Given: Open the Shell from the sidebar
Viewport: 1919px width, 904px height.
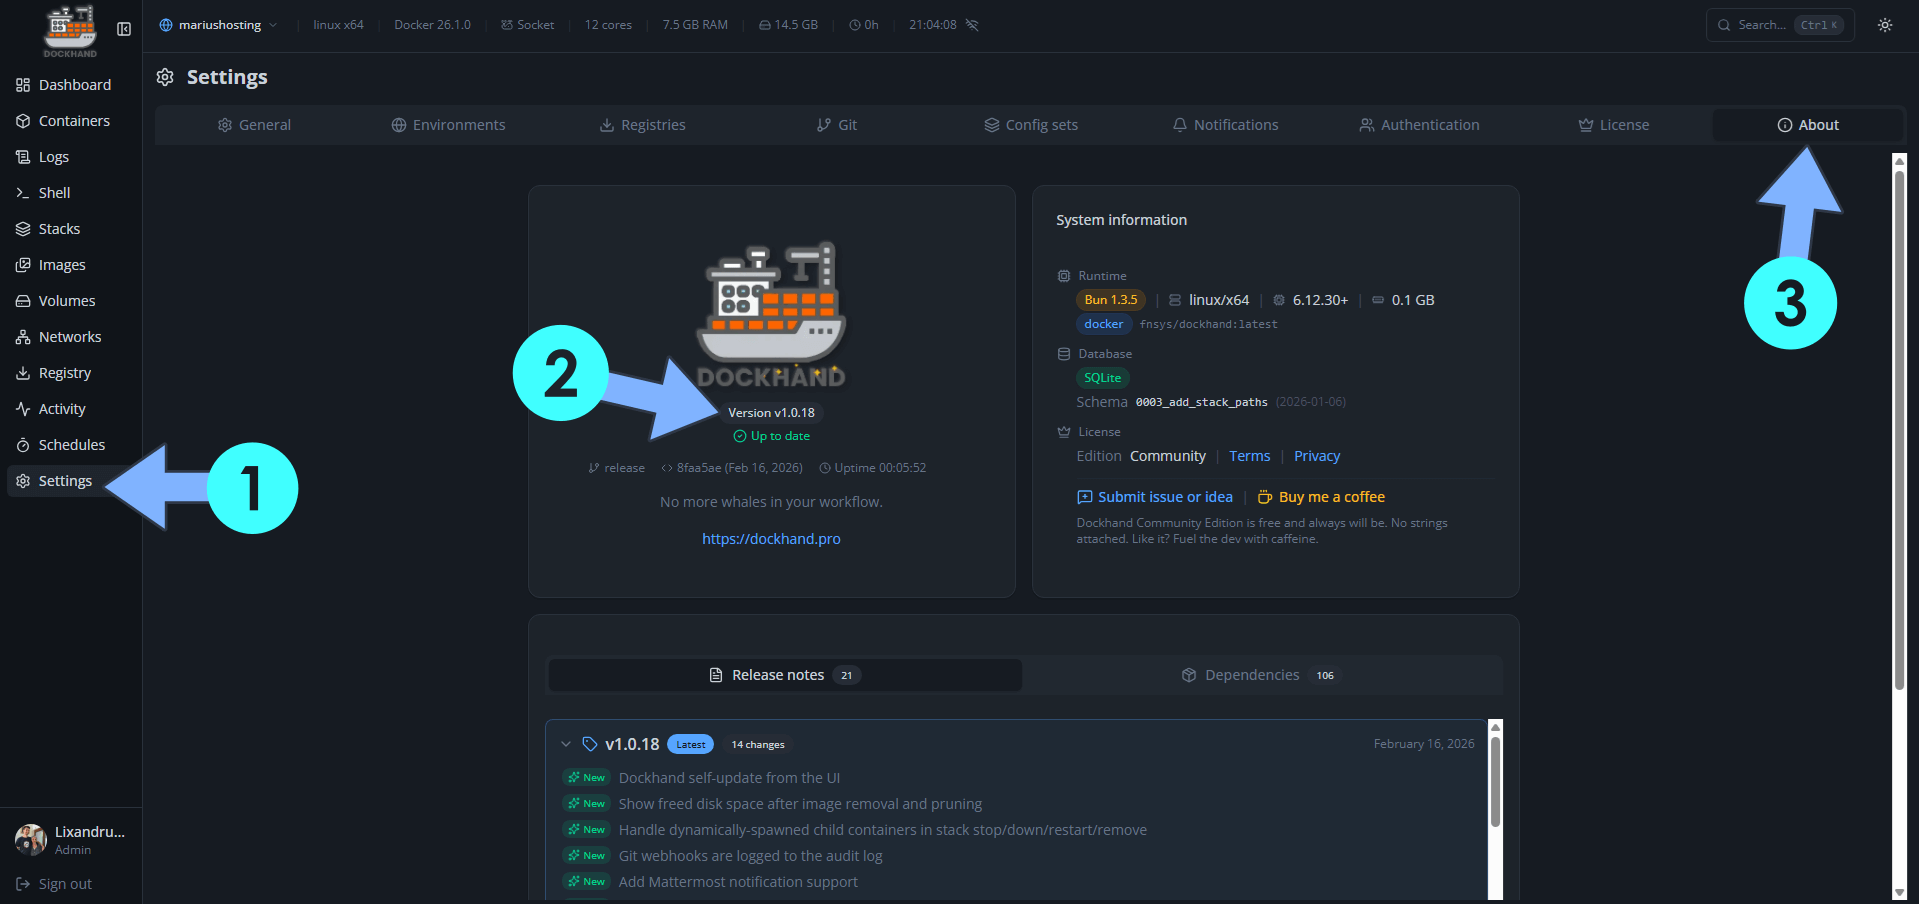Looking at the screenshot, I should click(53, 192).
